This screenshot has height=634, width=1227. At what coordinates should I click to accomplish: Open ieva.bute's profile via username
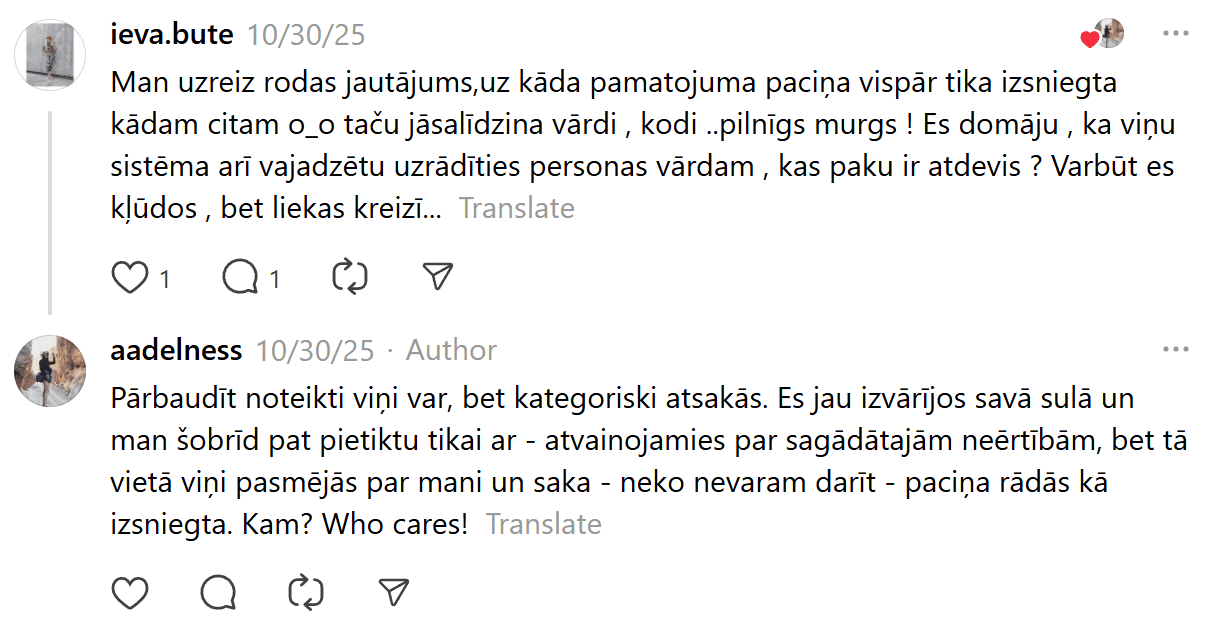click(x=171, y=35)
